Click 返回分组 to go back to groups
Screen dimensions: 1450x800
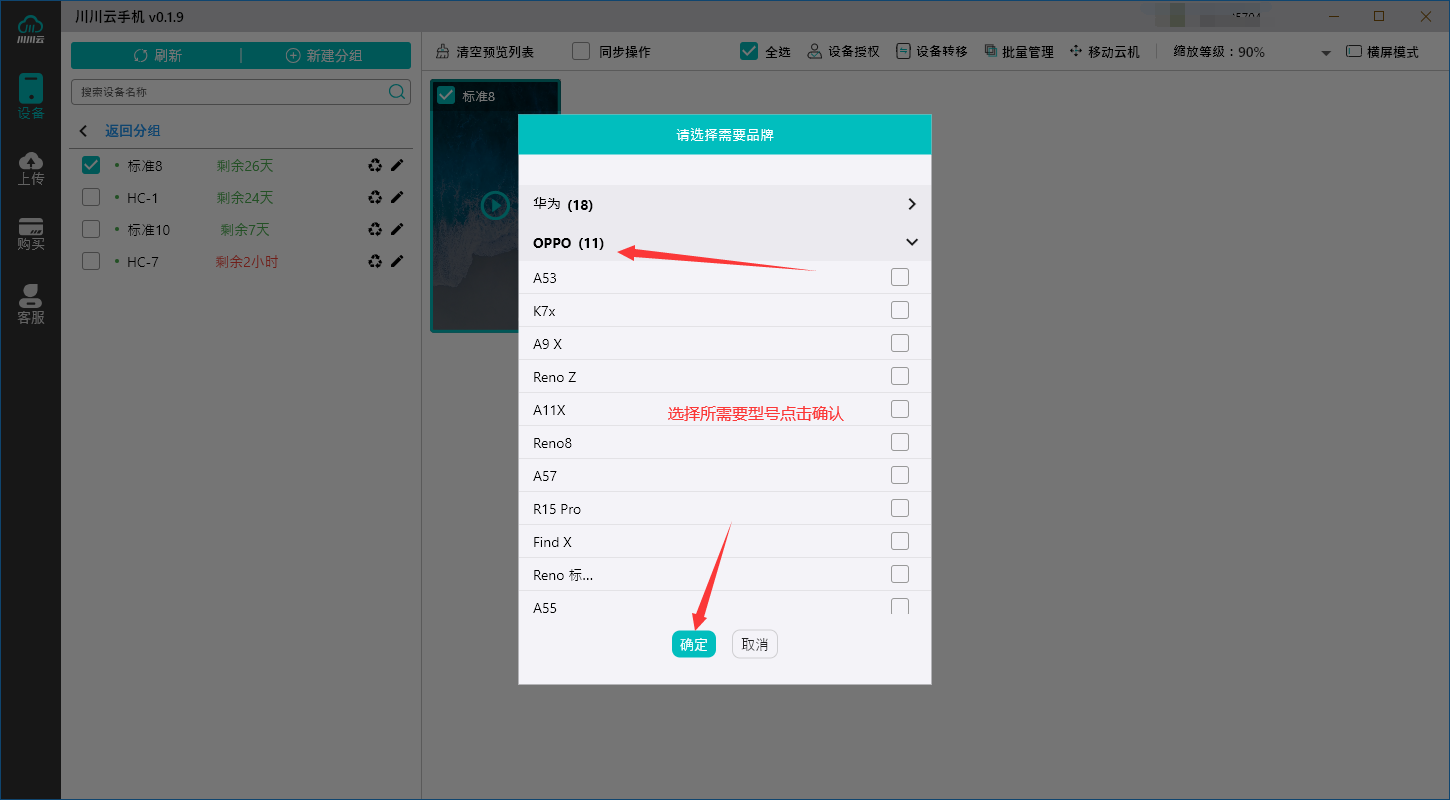coord(132,131)
